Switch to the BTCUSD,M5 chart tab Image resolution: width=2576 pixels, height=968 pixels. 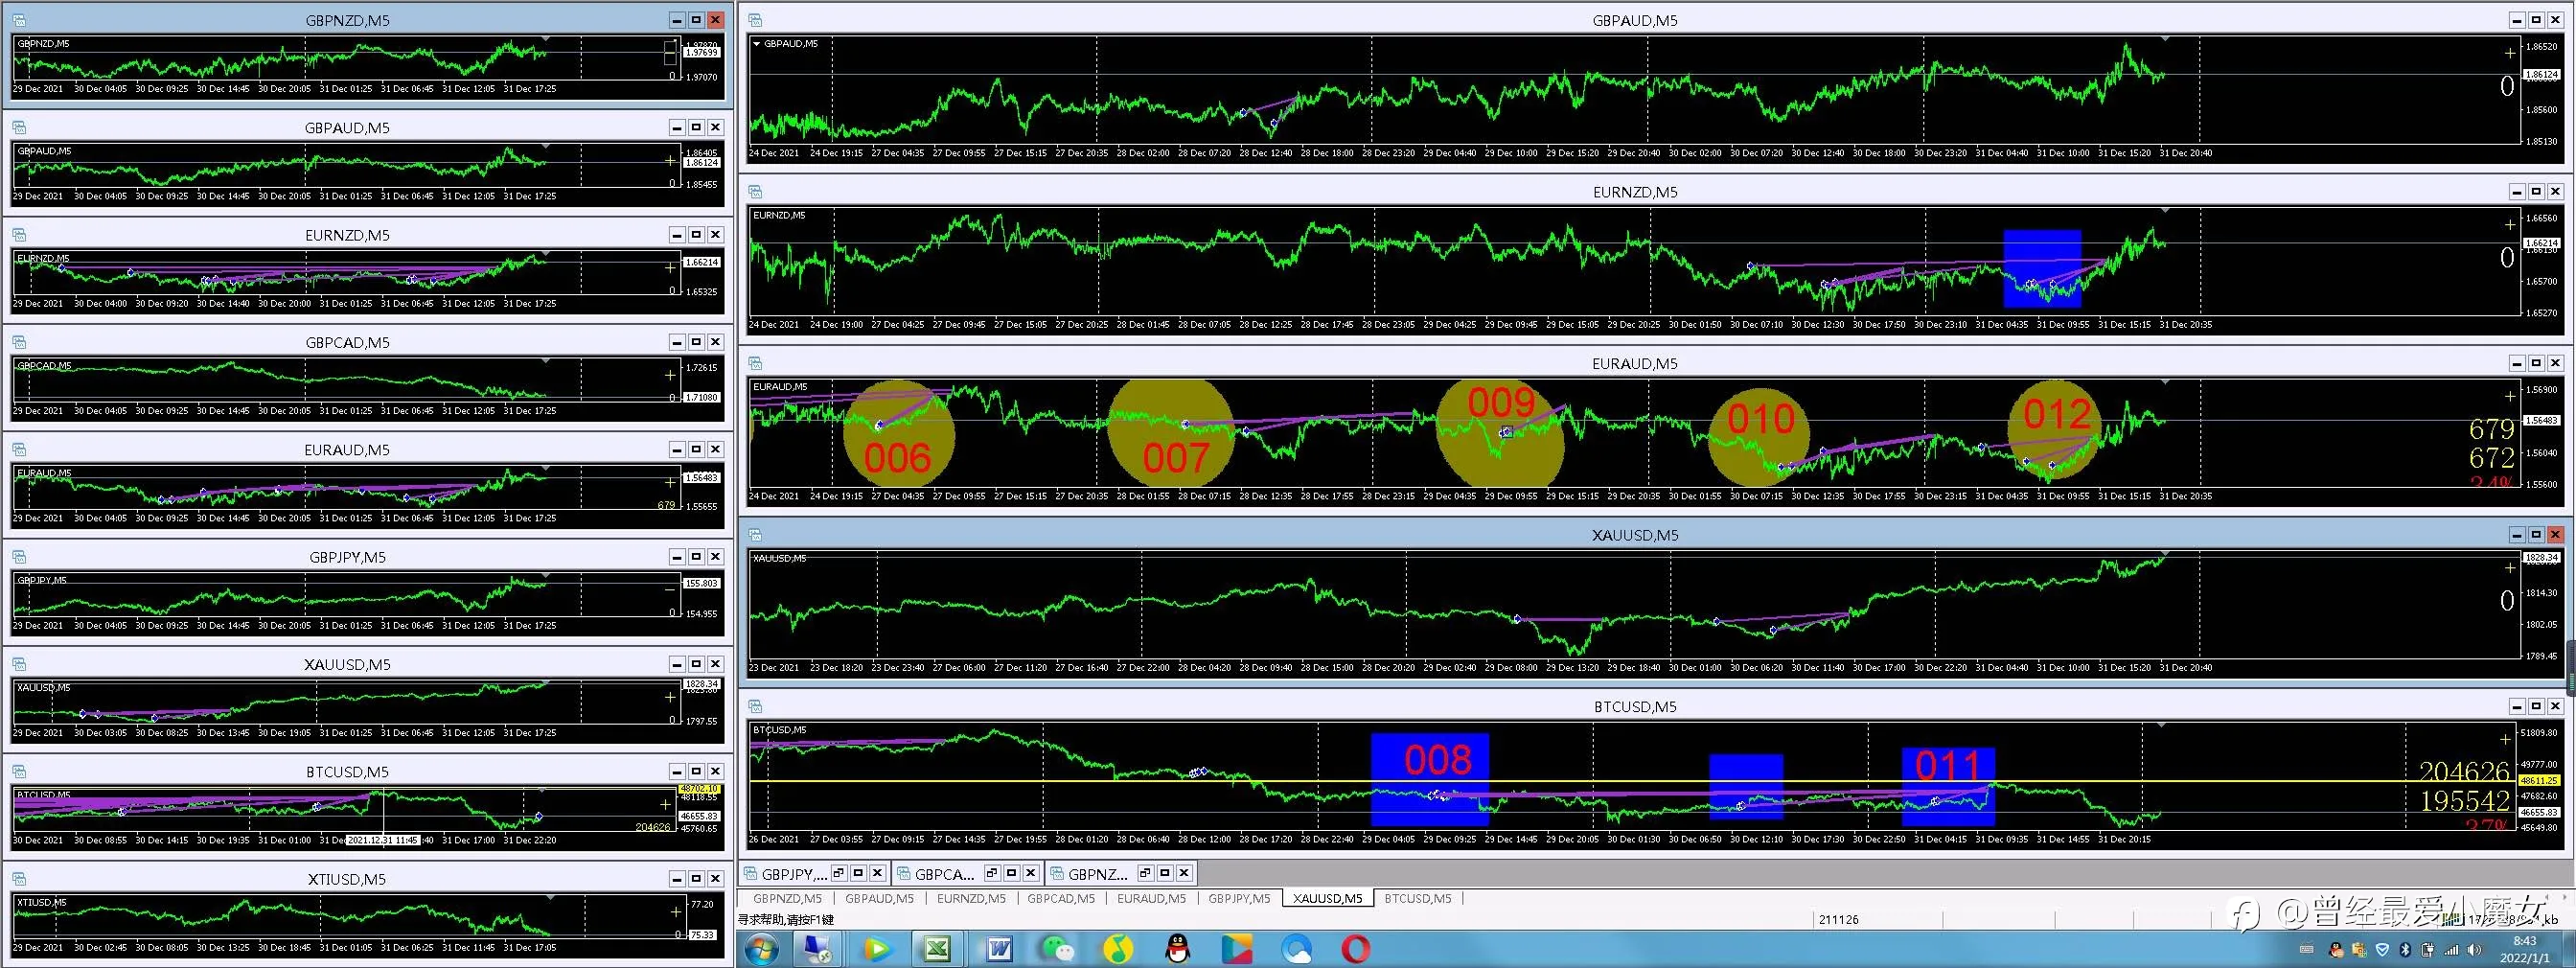[1417, 899]
